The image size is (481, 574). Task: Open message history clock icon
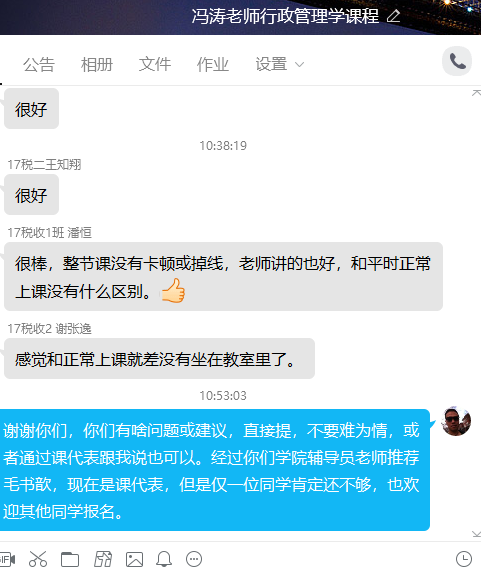tap(464, 559)
